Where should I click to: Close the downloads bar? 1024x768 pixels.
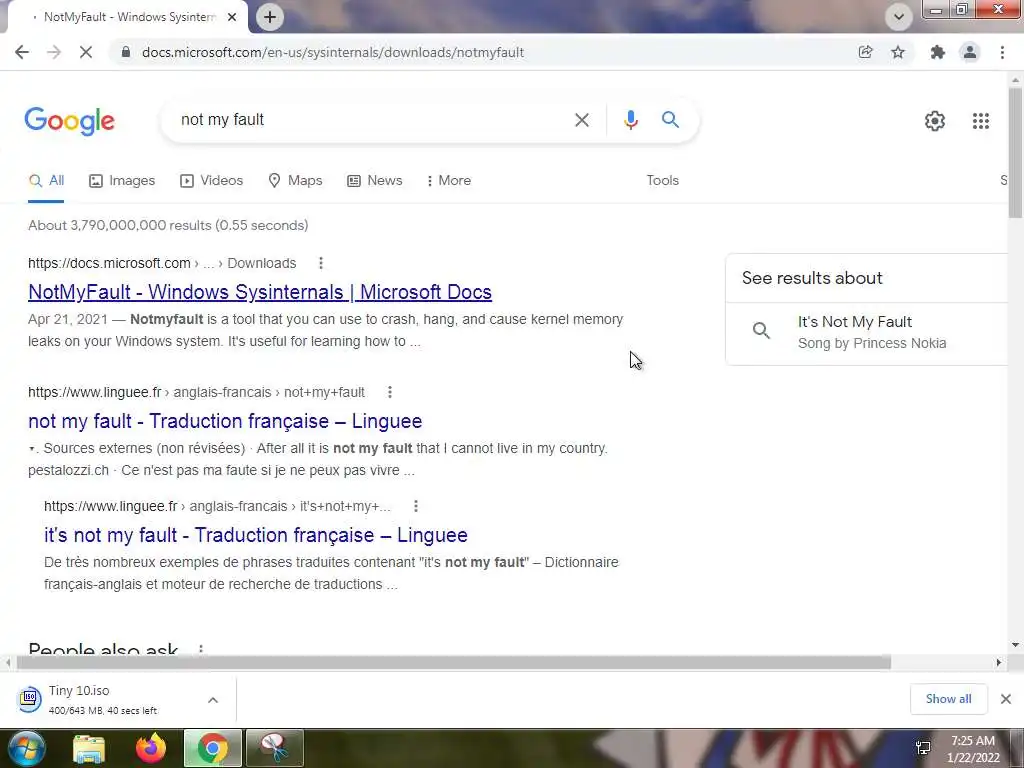[x=1006, y=699]
